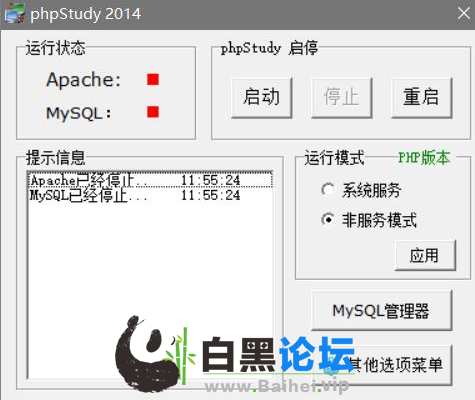Click the Apache label in 运行状态
Viewport: 475px width, 400px height.
(x=83, y=80)
